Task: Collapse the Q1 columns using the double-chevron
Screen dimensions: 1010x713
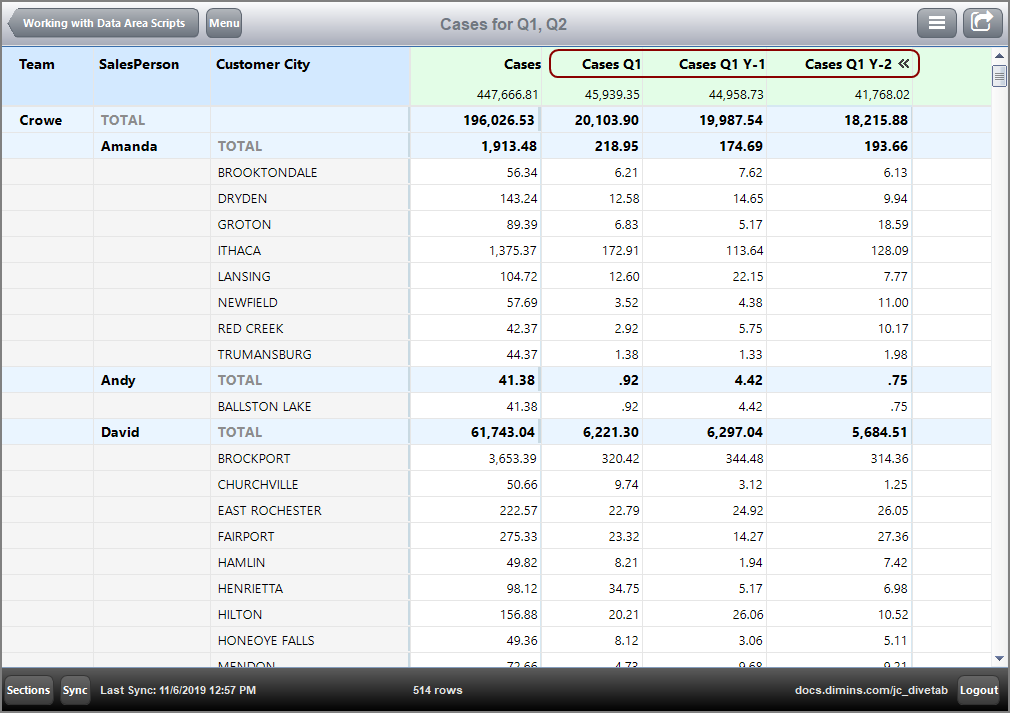Action: (906, 64)
